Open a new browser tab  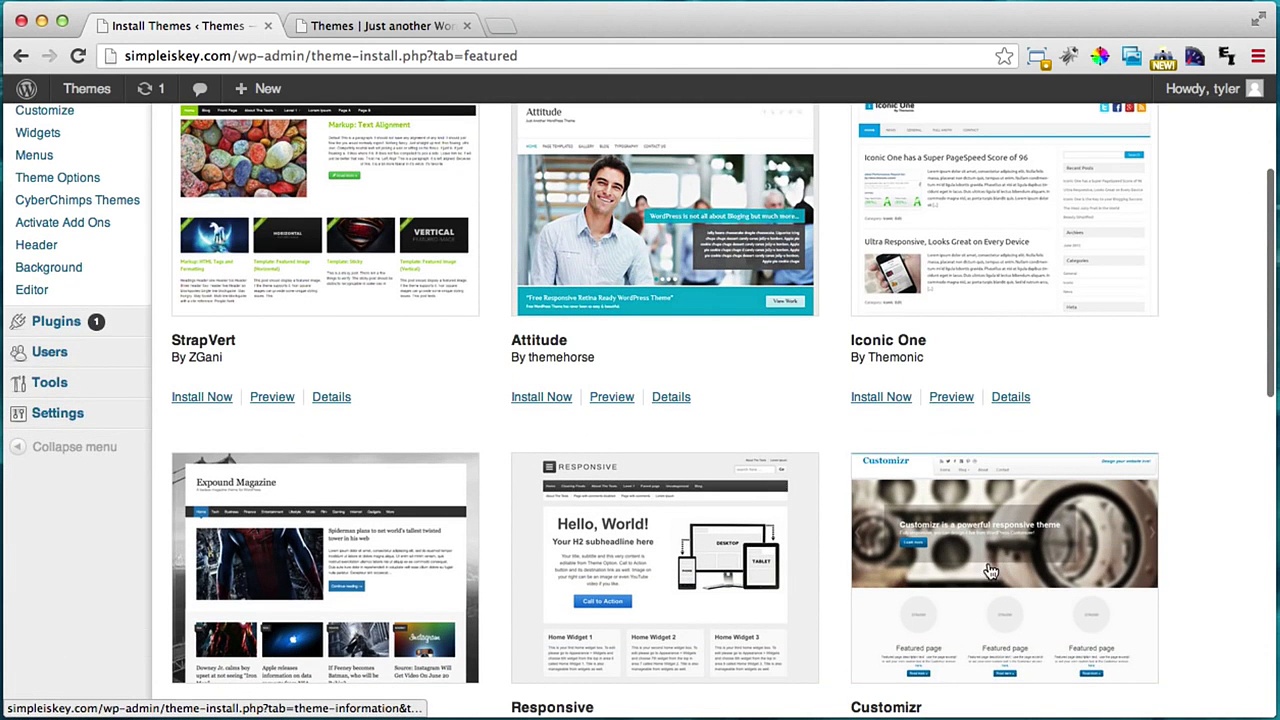pos(501,25)
